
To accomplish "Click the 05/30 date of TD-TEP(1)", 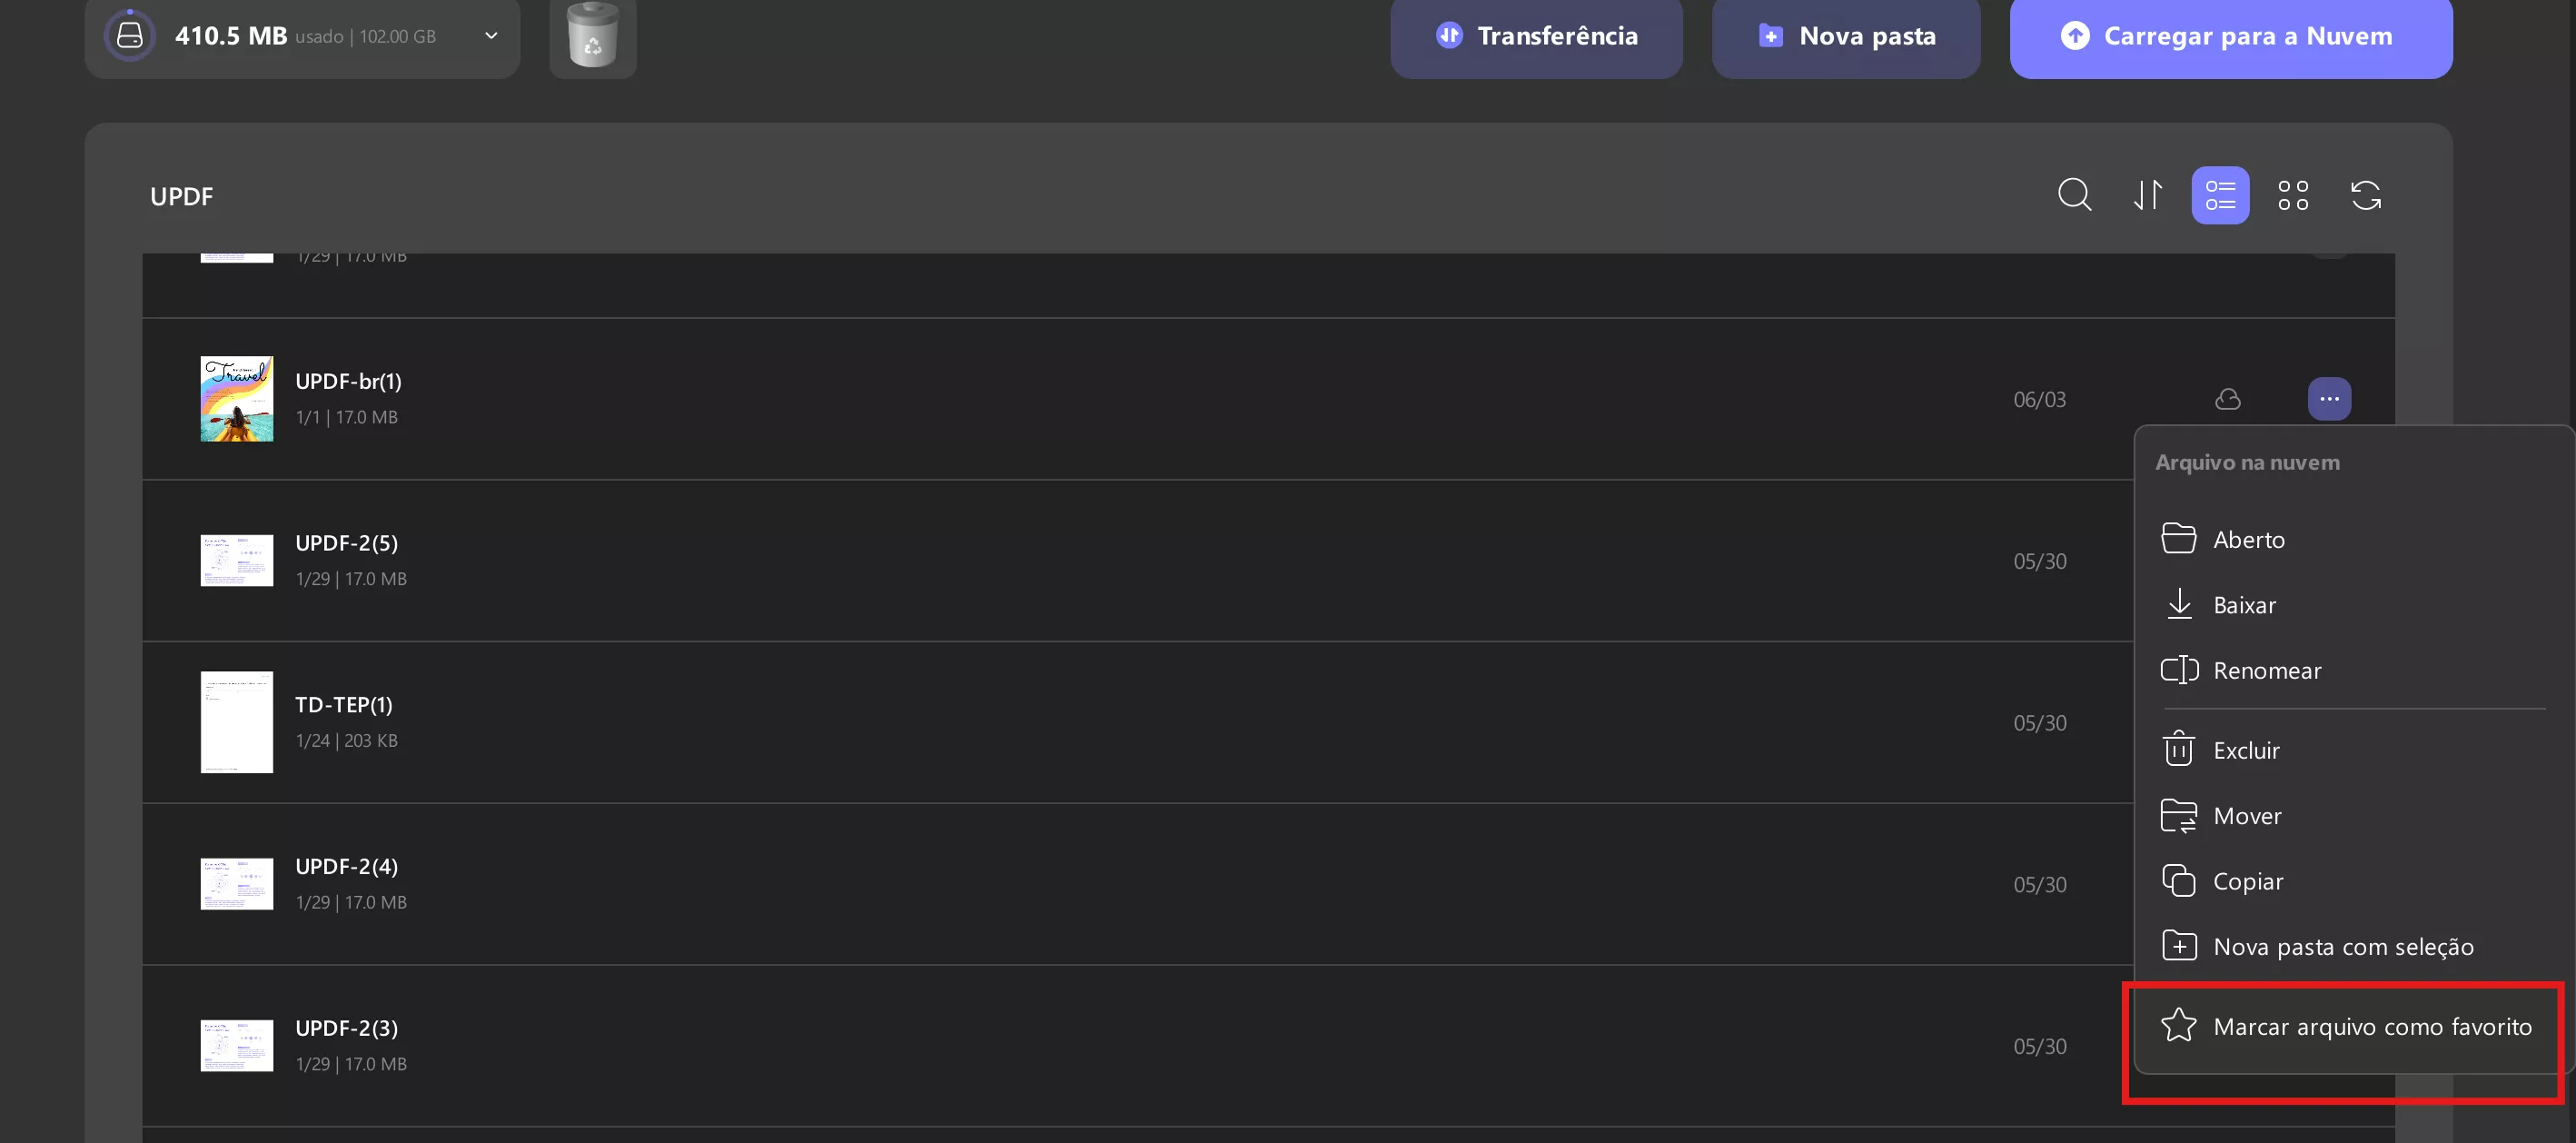I will pos(2039,723).
